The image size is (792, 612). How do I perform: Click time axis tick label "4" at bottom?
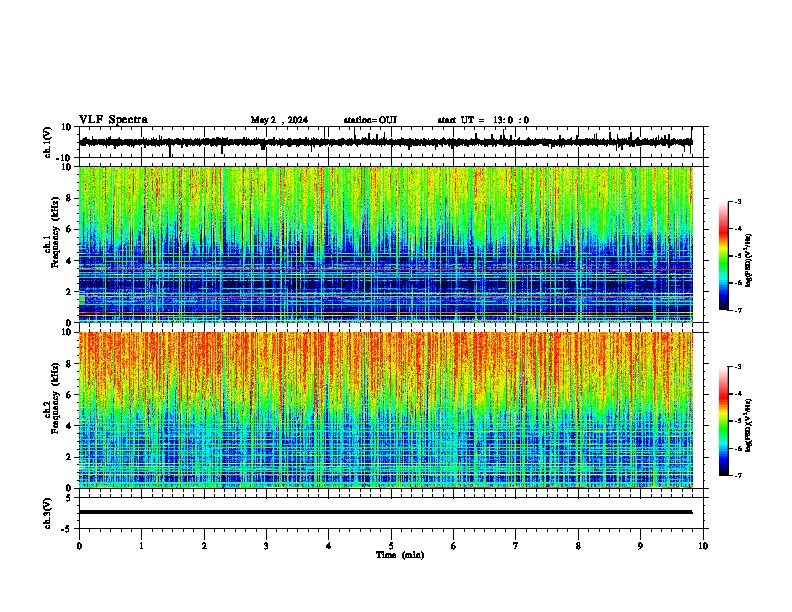click(328, 546)
